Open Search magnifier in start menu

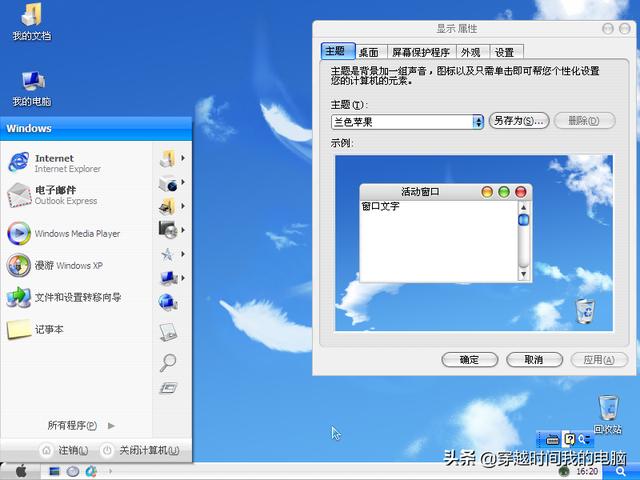tap(167, 362)
